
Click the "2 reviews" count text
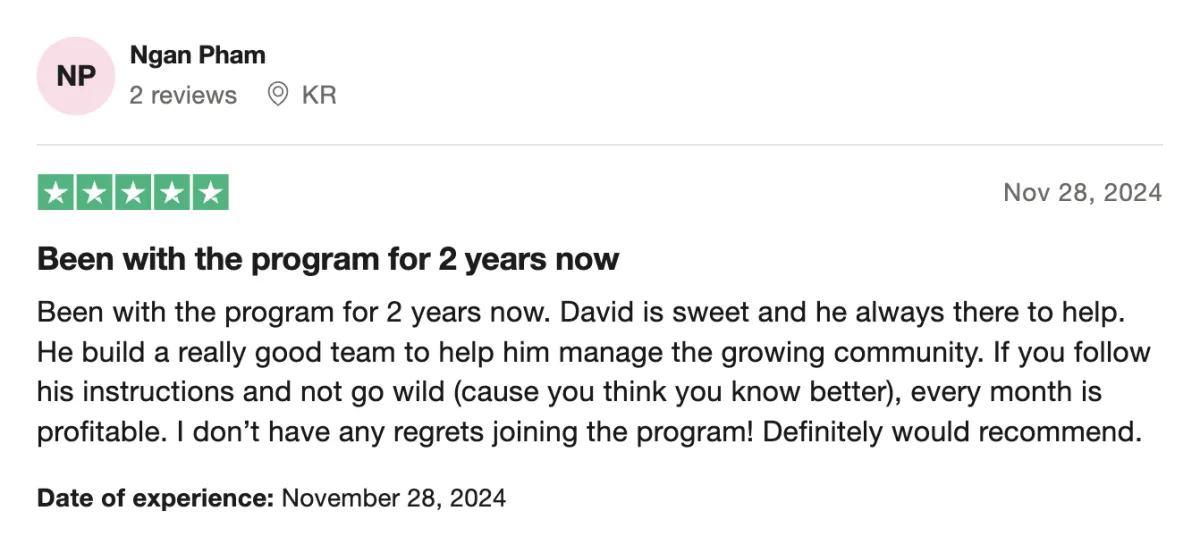183,95
